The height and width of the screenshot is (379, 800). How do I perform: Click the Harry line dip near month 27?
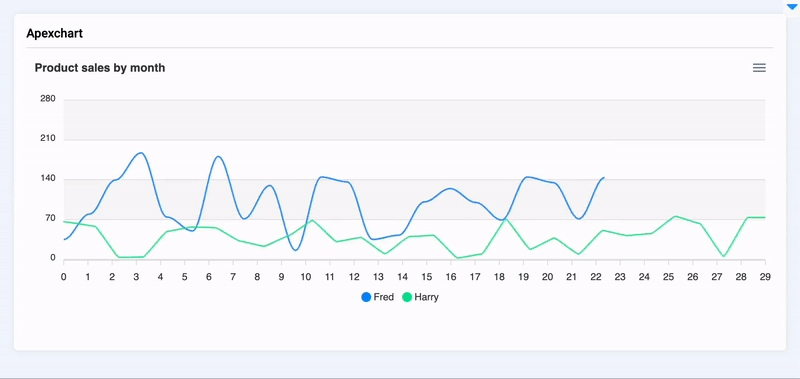click(x=723, y=257)
